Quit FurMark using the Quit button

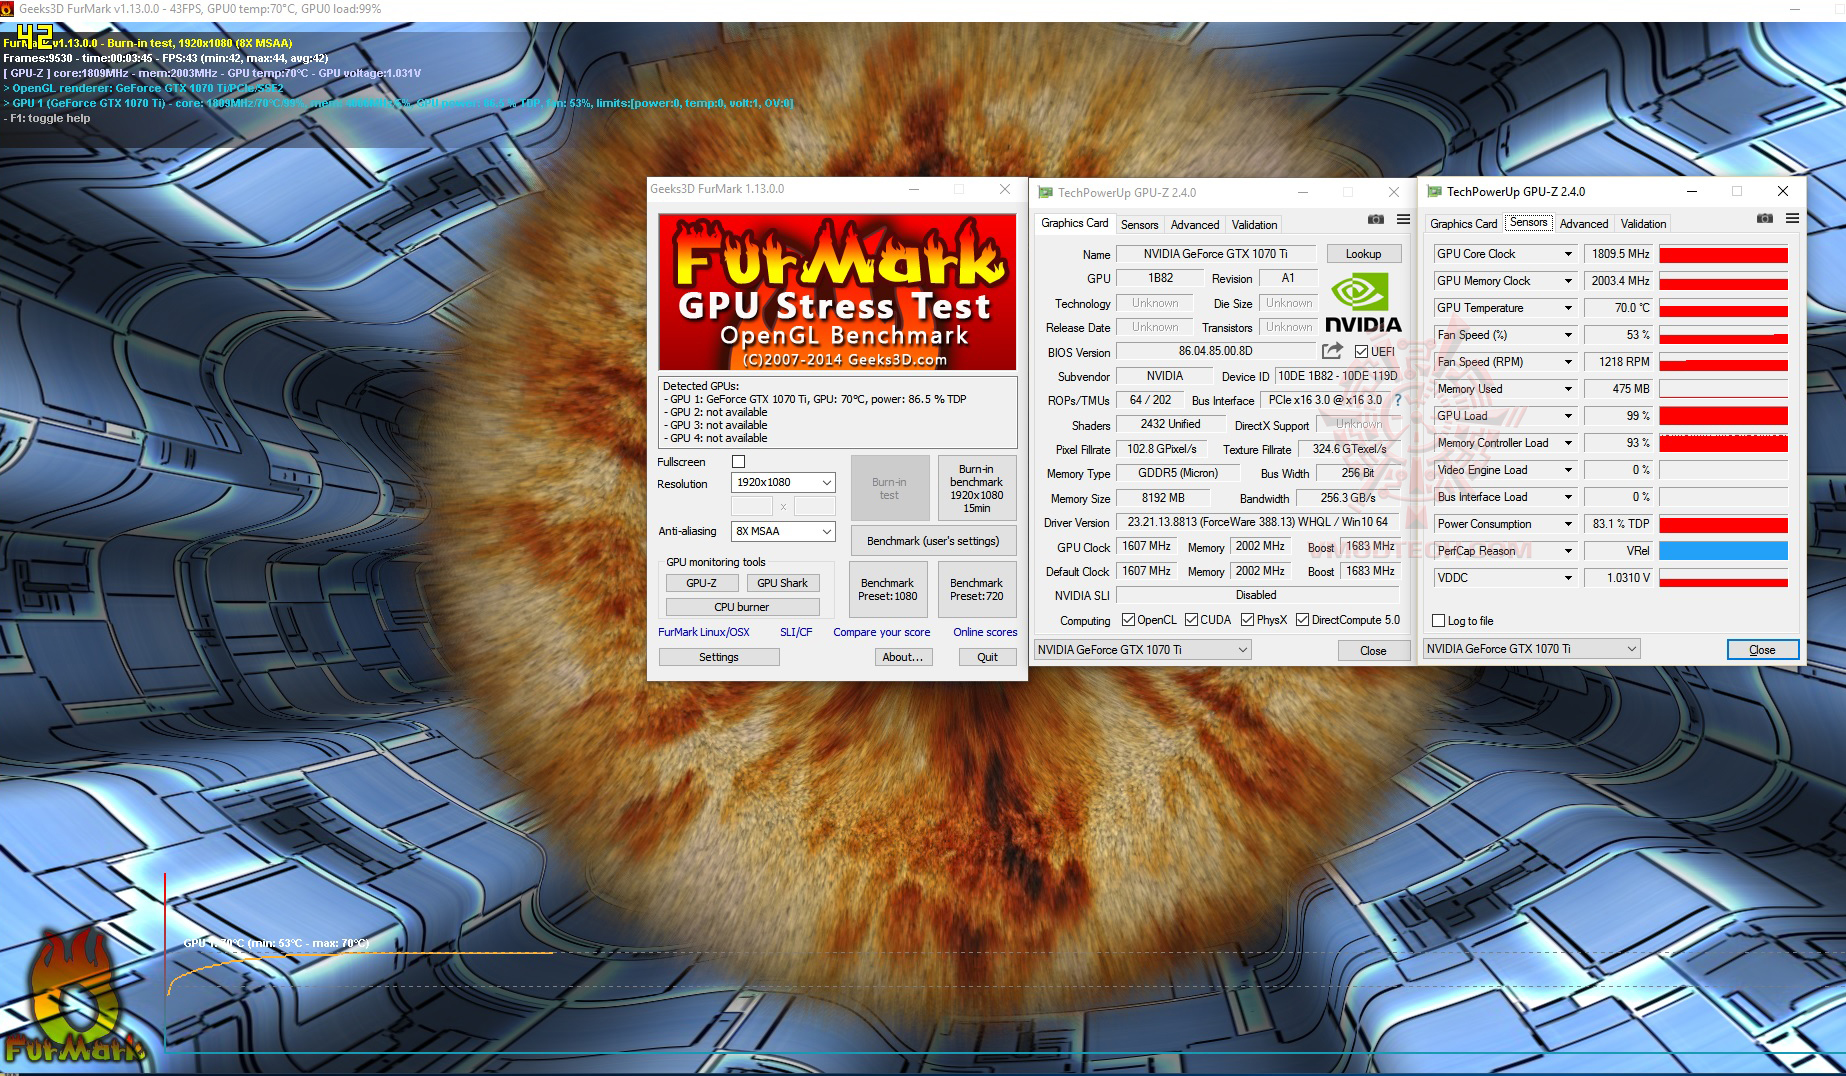(987, 657)
